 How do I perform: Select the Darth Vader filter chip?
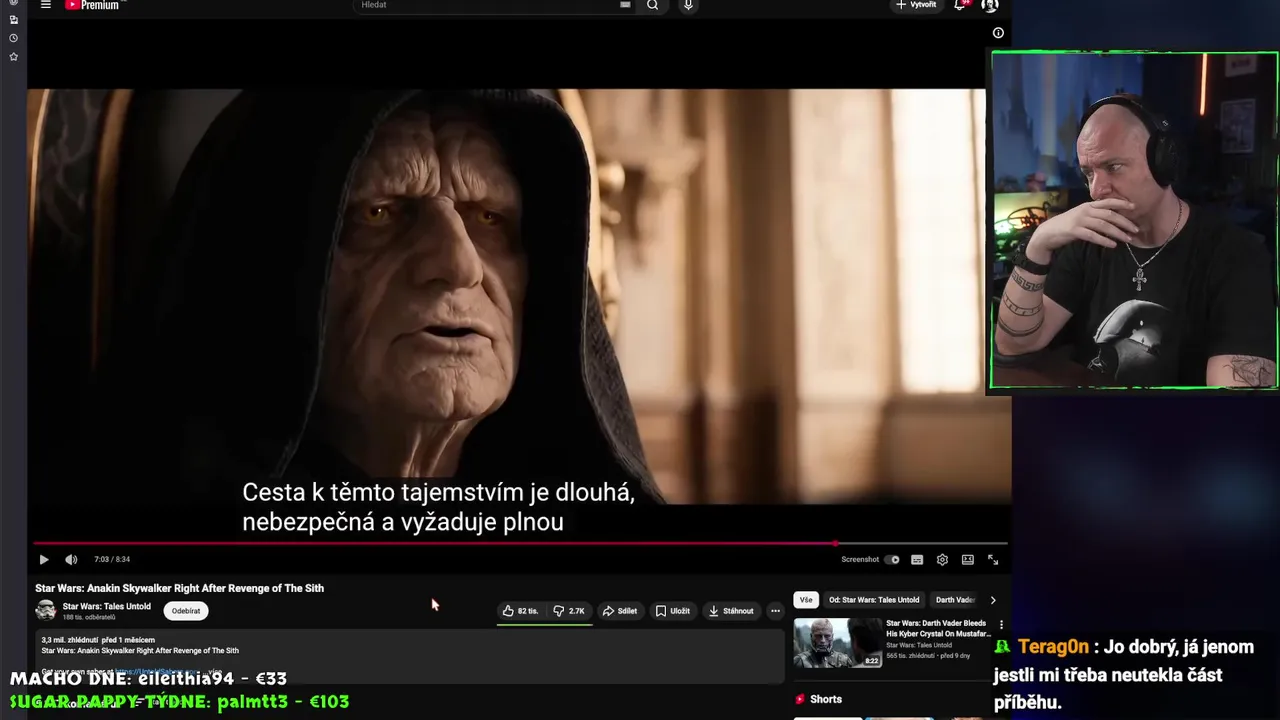click(955, 600)
